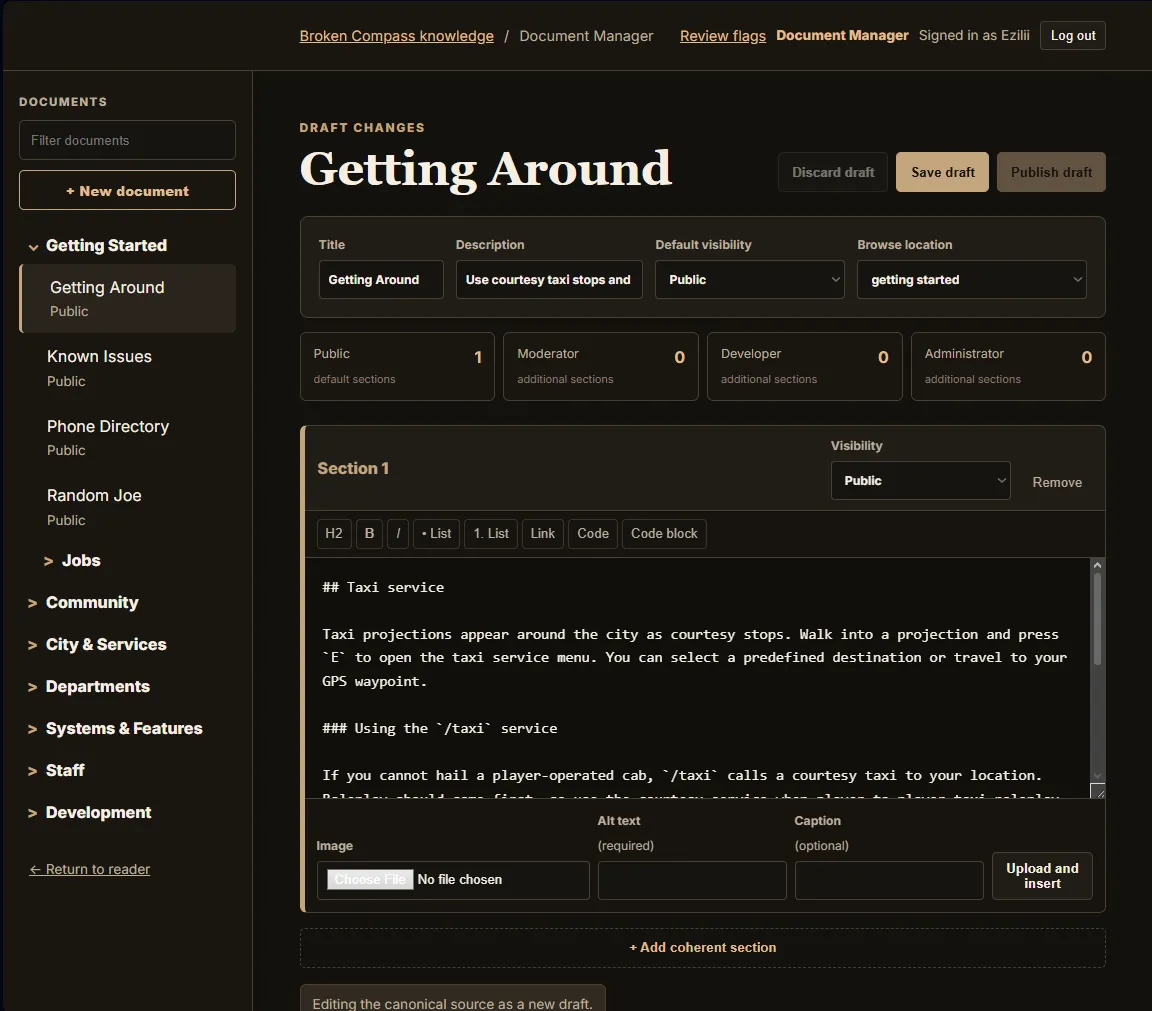Viewport: 1152px width, 1011px height.
Task: Log out of the account
Action: click(x=1072, y=35)
